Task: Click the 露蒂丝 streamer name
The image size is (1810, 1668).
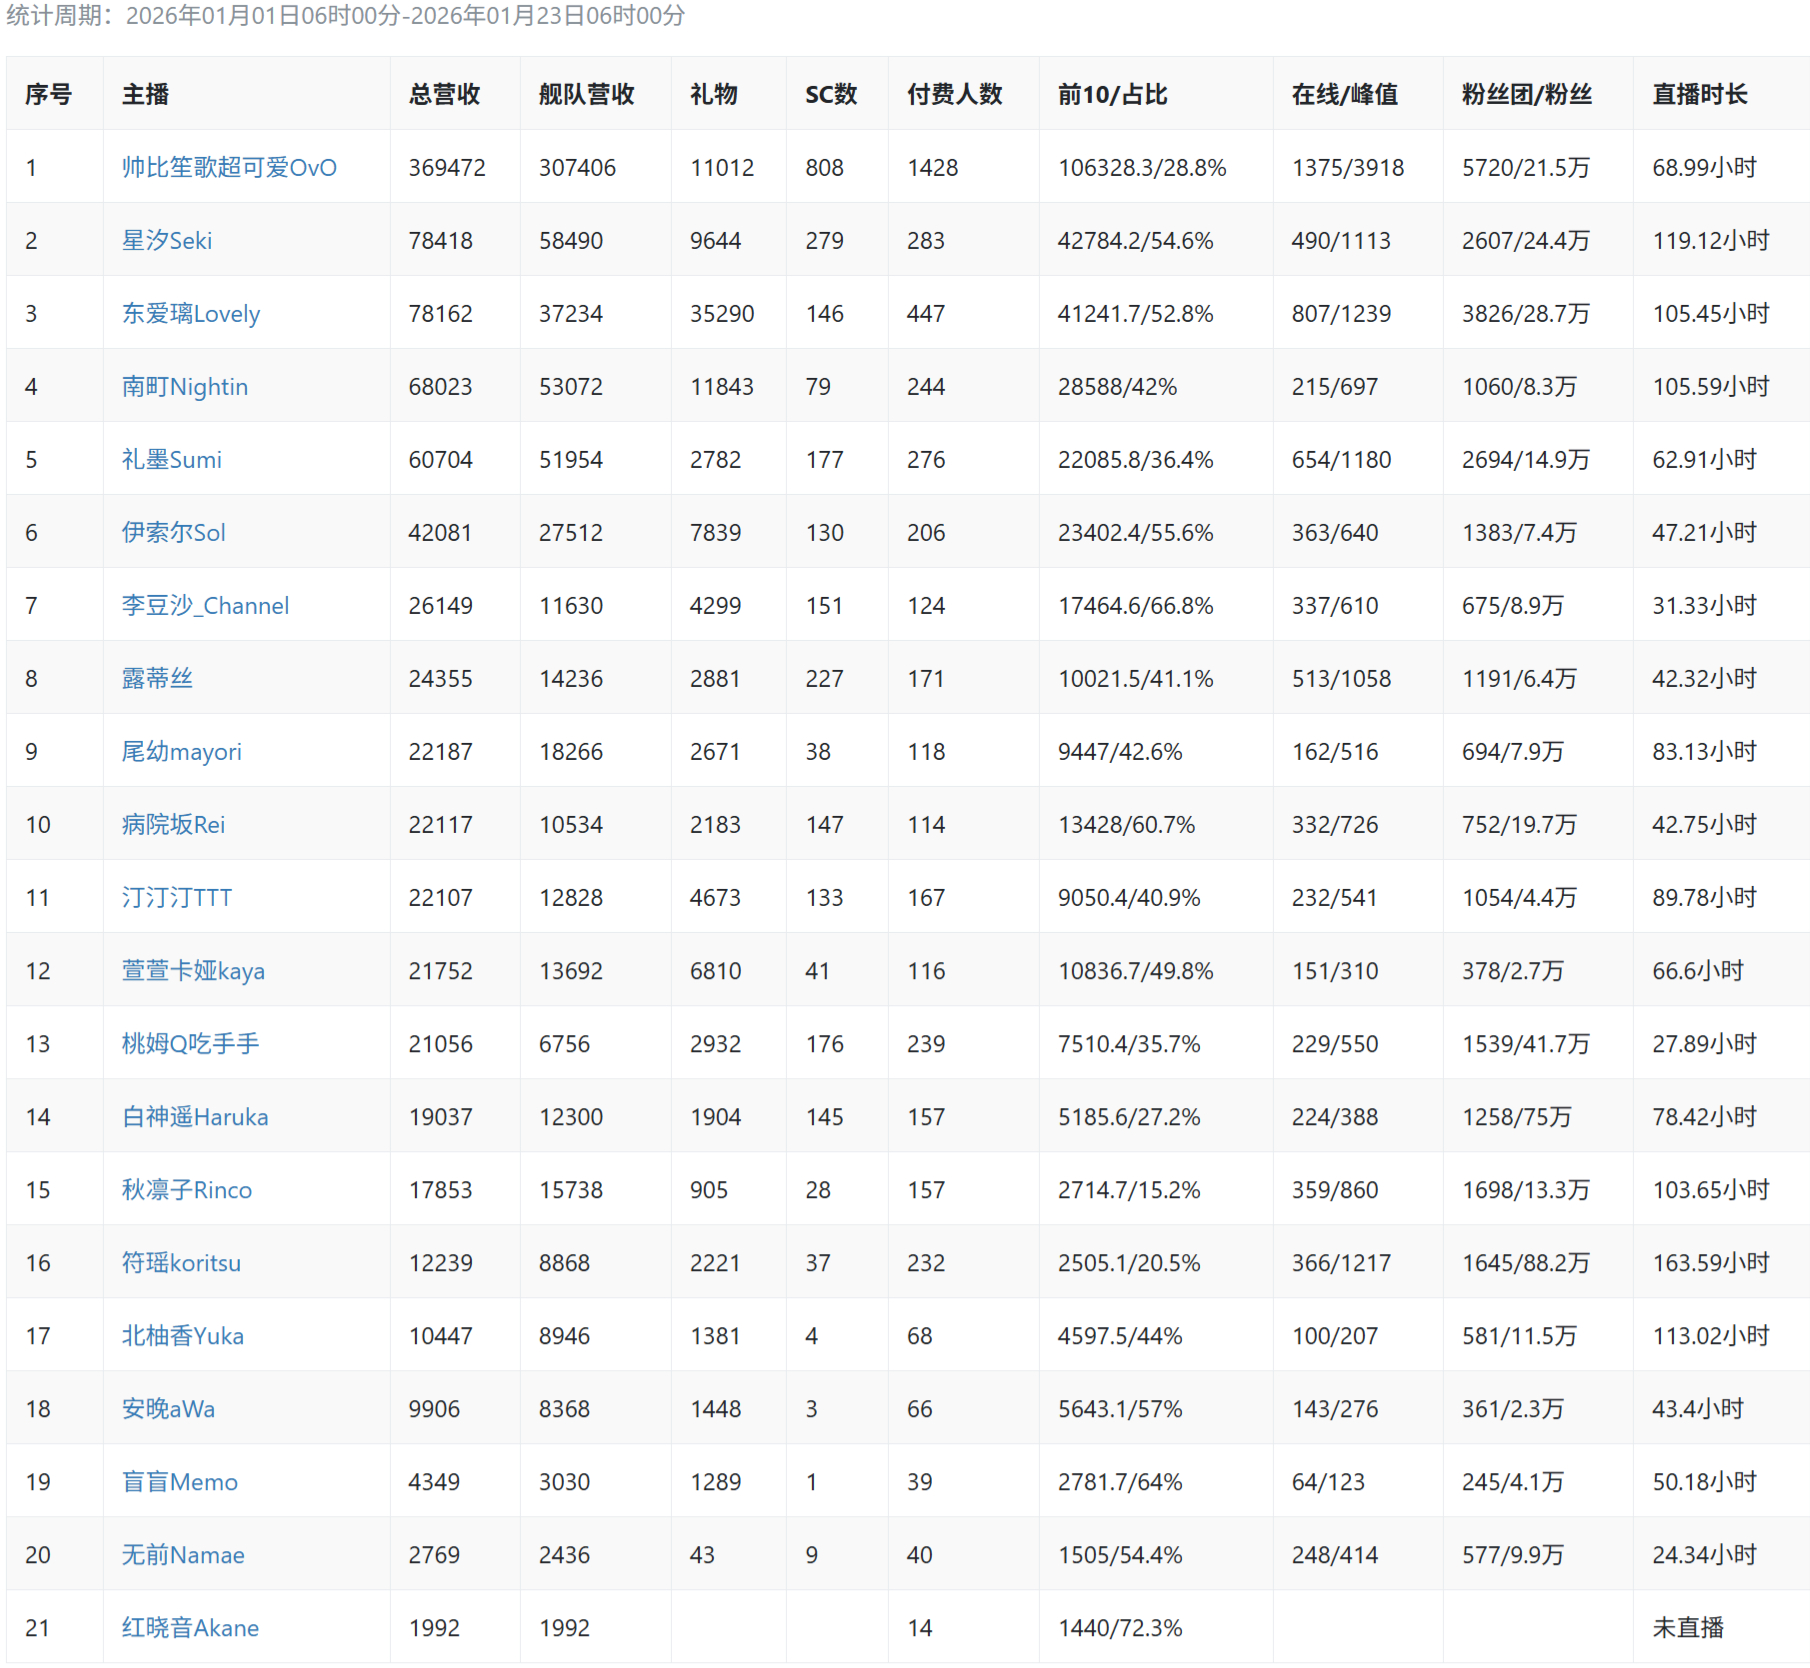Action: [157, 678]
